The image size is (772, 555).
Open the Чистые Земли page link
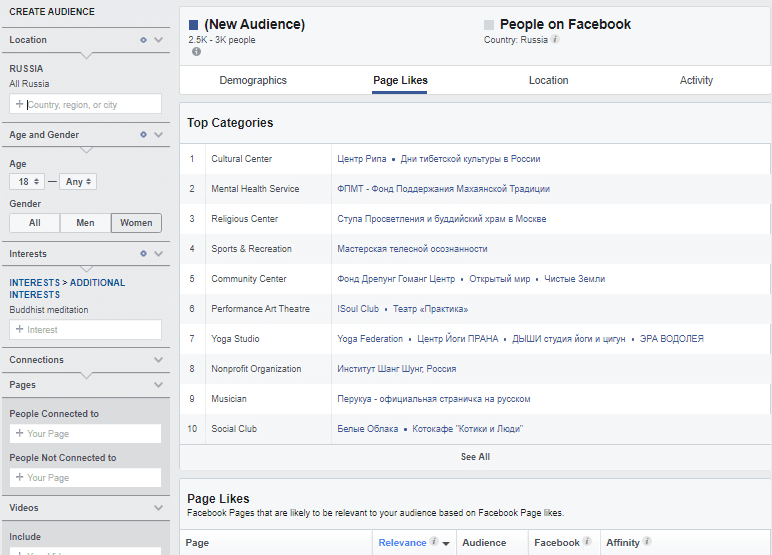click(x=575, y=279)
